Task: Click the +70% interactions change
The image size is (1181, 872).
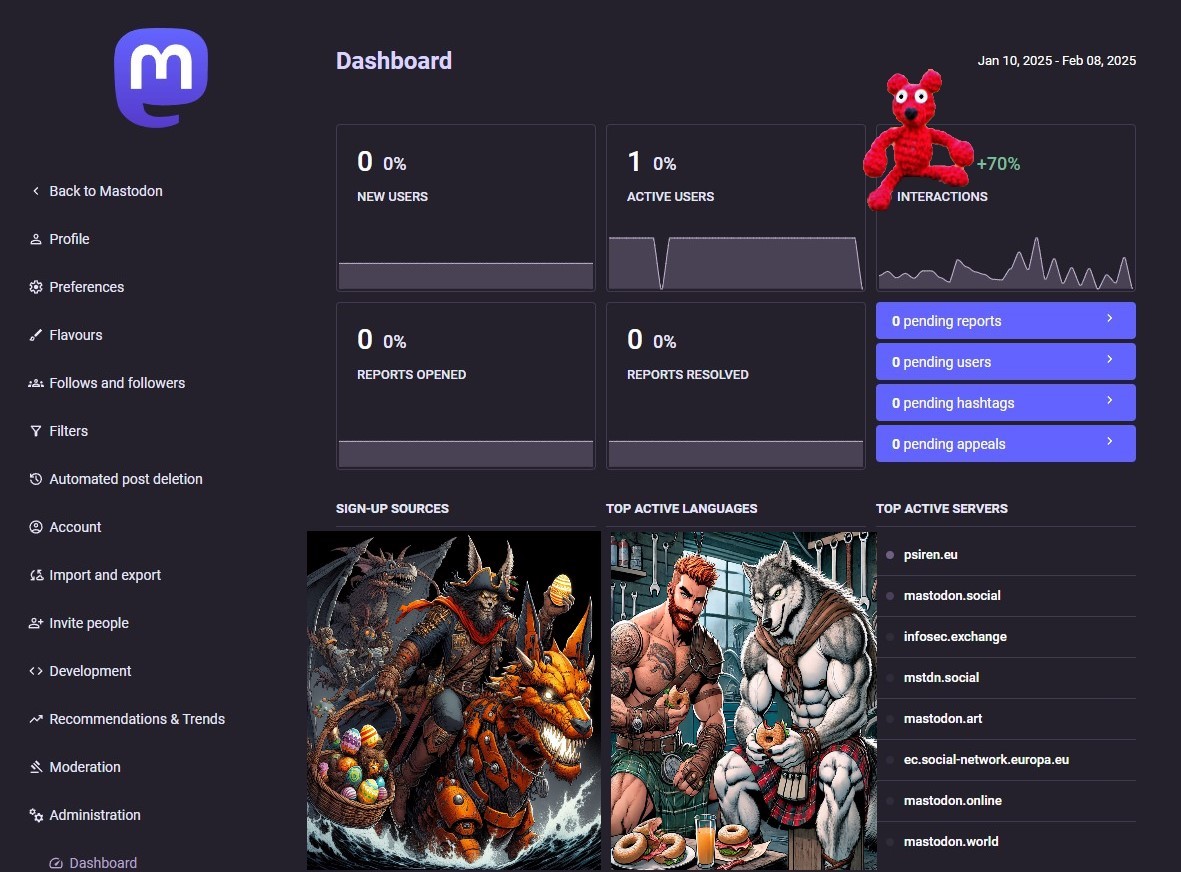Action: point(998,164)
